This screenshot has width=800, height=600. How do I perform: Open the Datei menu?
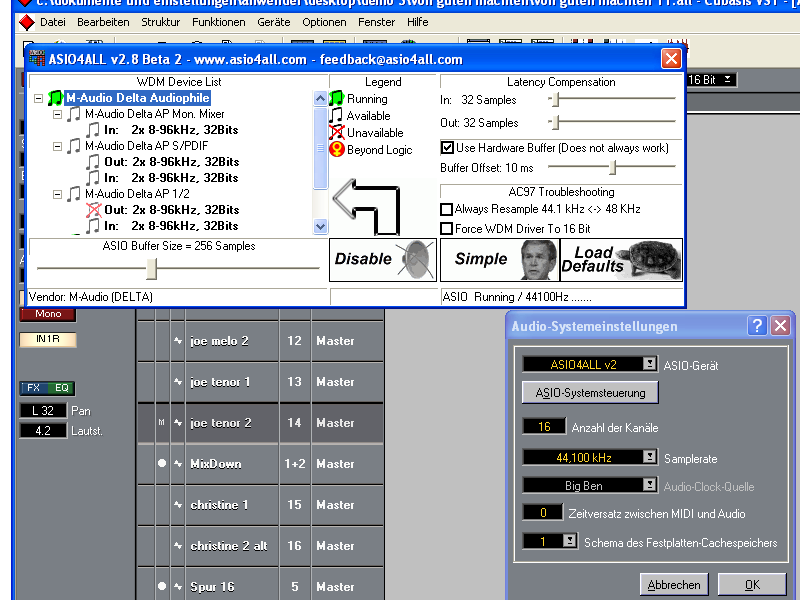[53, 22]
